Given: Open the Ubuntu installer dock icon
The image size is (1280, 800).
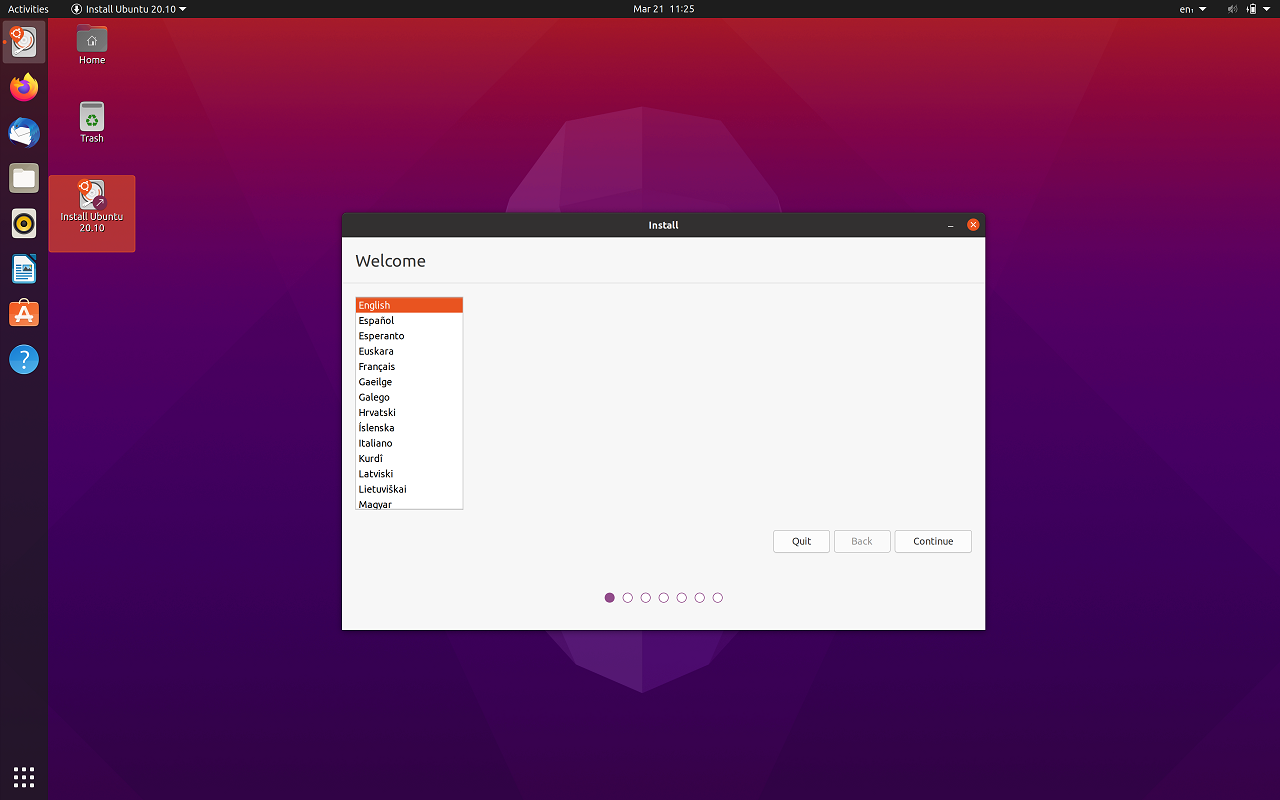Looking at the screenshot, I should click(24, 42).
